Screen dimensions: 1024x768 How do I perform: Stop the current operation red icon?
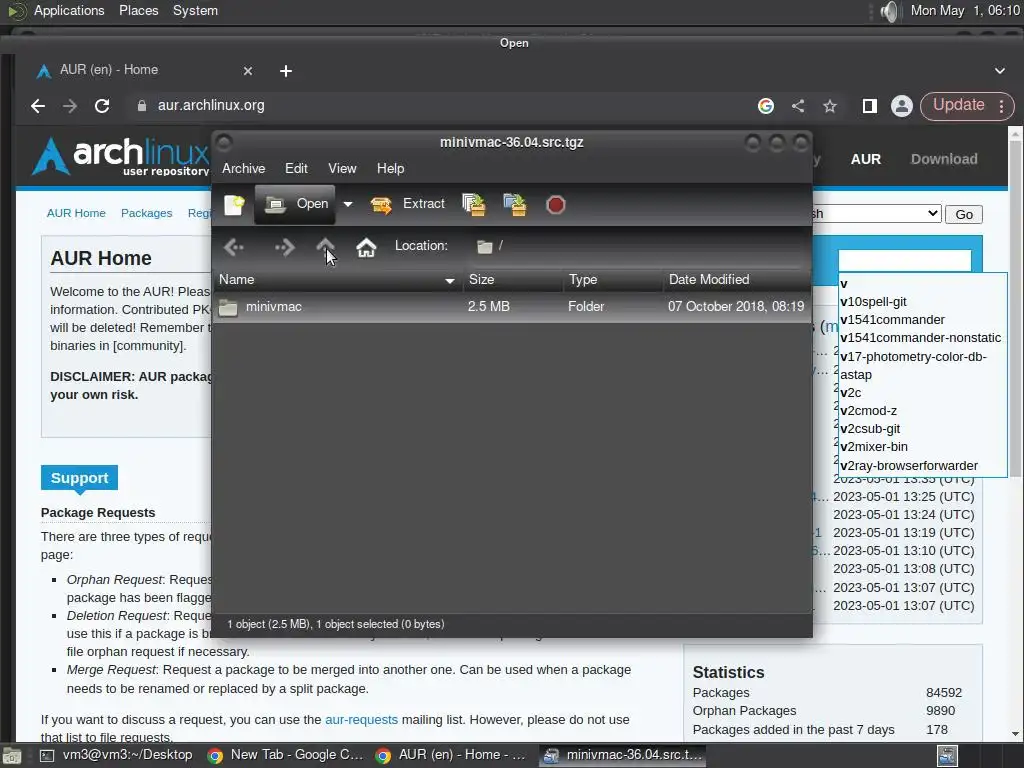point(556,205)
